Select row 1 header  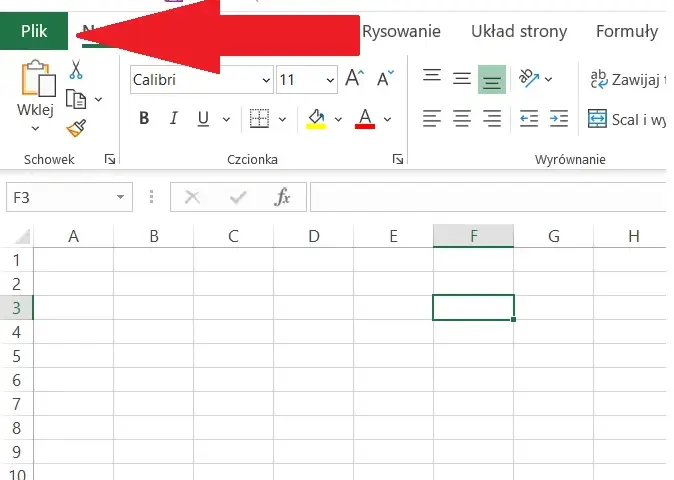click(x=16, y=260)
